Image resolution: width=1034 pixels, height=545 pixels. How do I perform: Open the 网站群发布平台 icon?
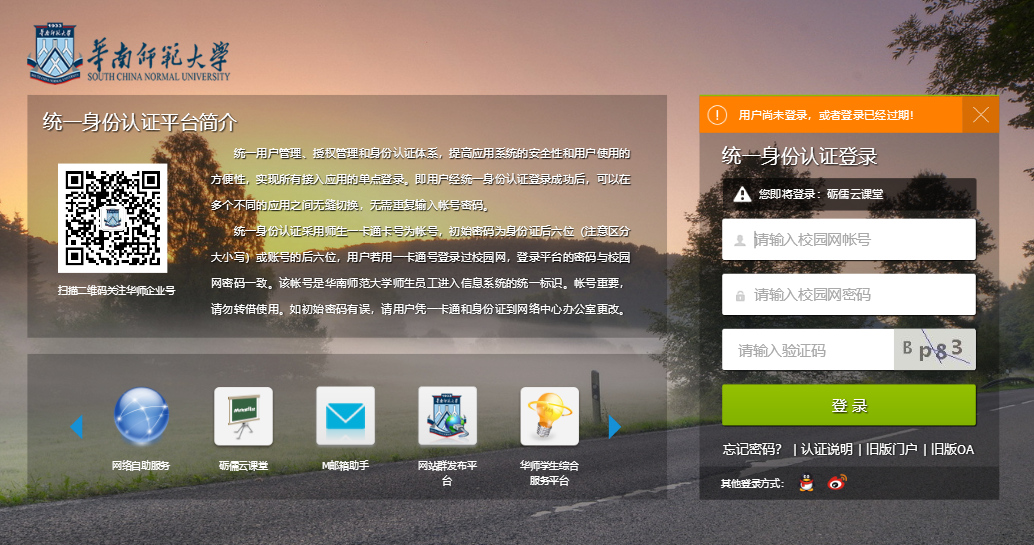coord(447,416)
